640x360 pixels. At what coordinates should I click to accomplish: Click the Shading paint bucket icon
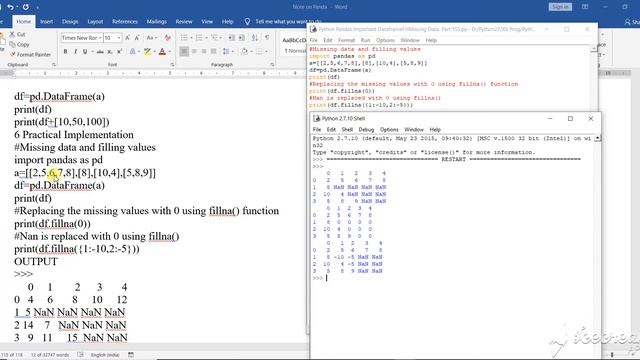[244, 51]
